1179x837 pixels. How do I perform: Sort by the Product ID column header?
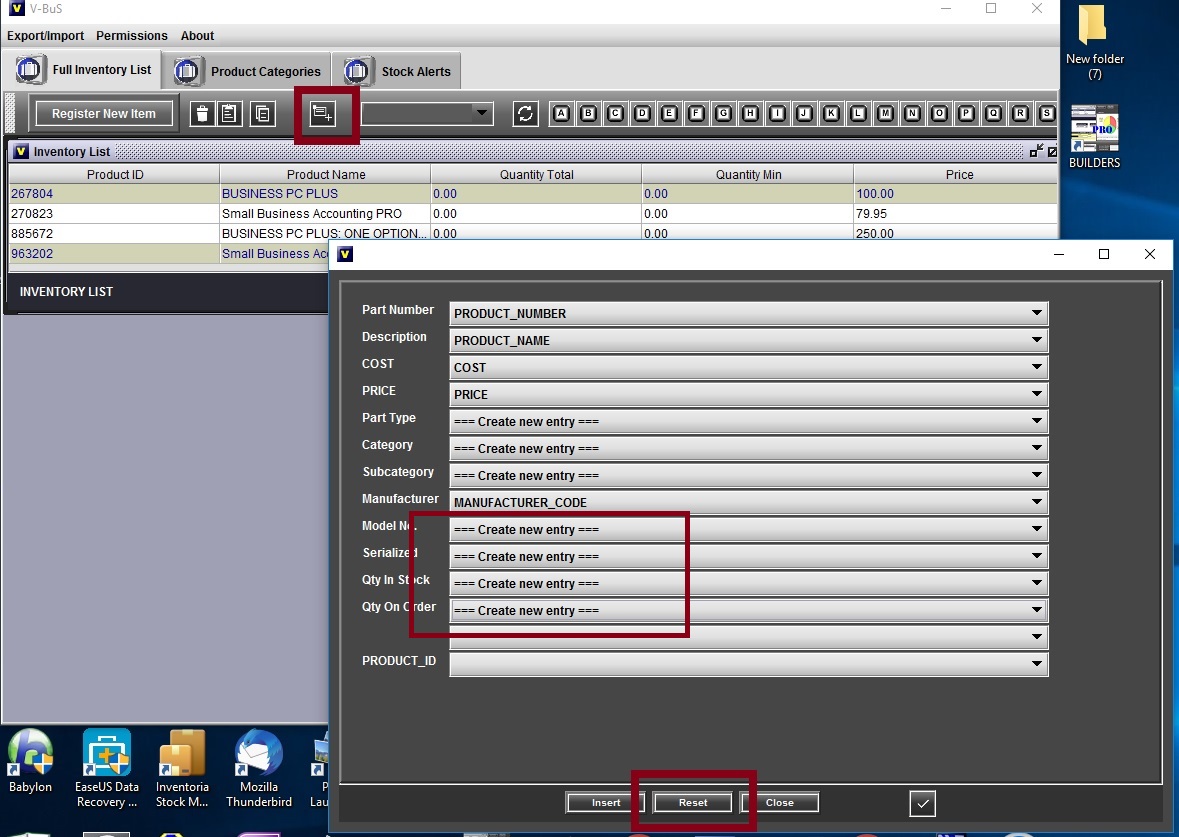pos(114,174)
